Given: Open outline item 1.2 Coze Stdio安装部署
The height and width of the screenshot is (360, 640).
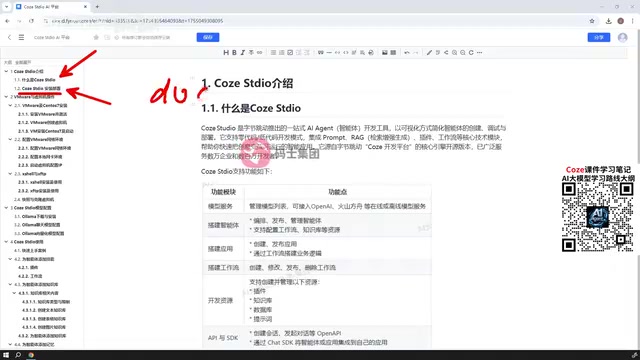Looking at the screenshot, I should click(x=37, y=89).
